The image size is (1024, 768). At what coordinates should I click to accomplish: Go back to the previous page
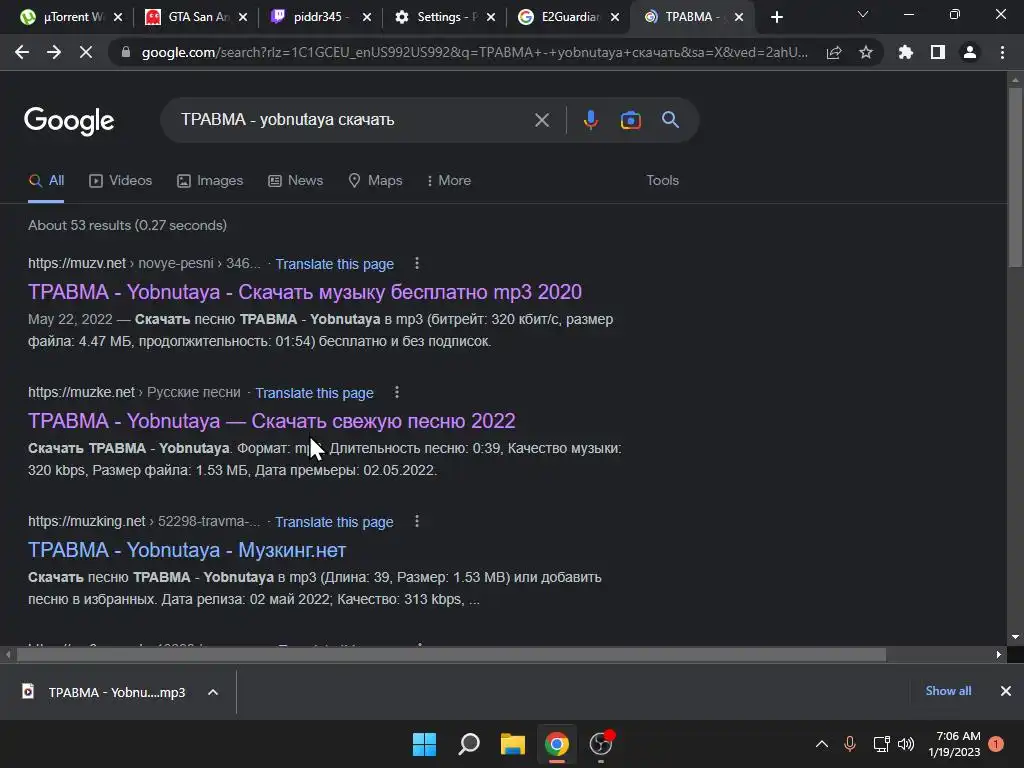22,52
